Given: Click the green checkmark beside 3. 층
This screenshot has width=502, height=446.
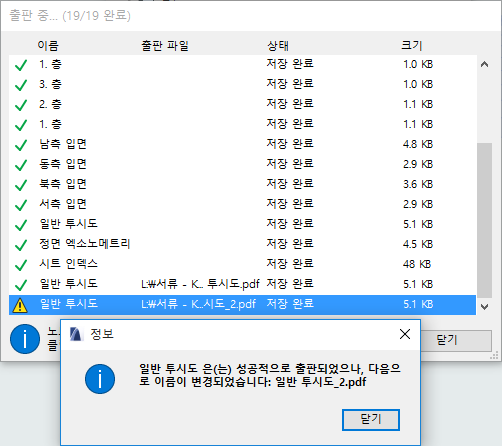Looking at the screenshot, I should point(21,85).
